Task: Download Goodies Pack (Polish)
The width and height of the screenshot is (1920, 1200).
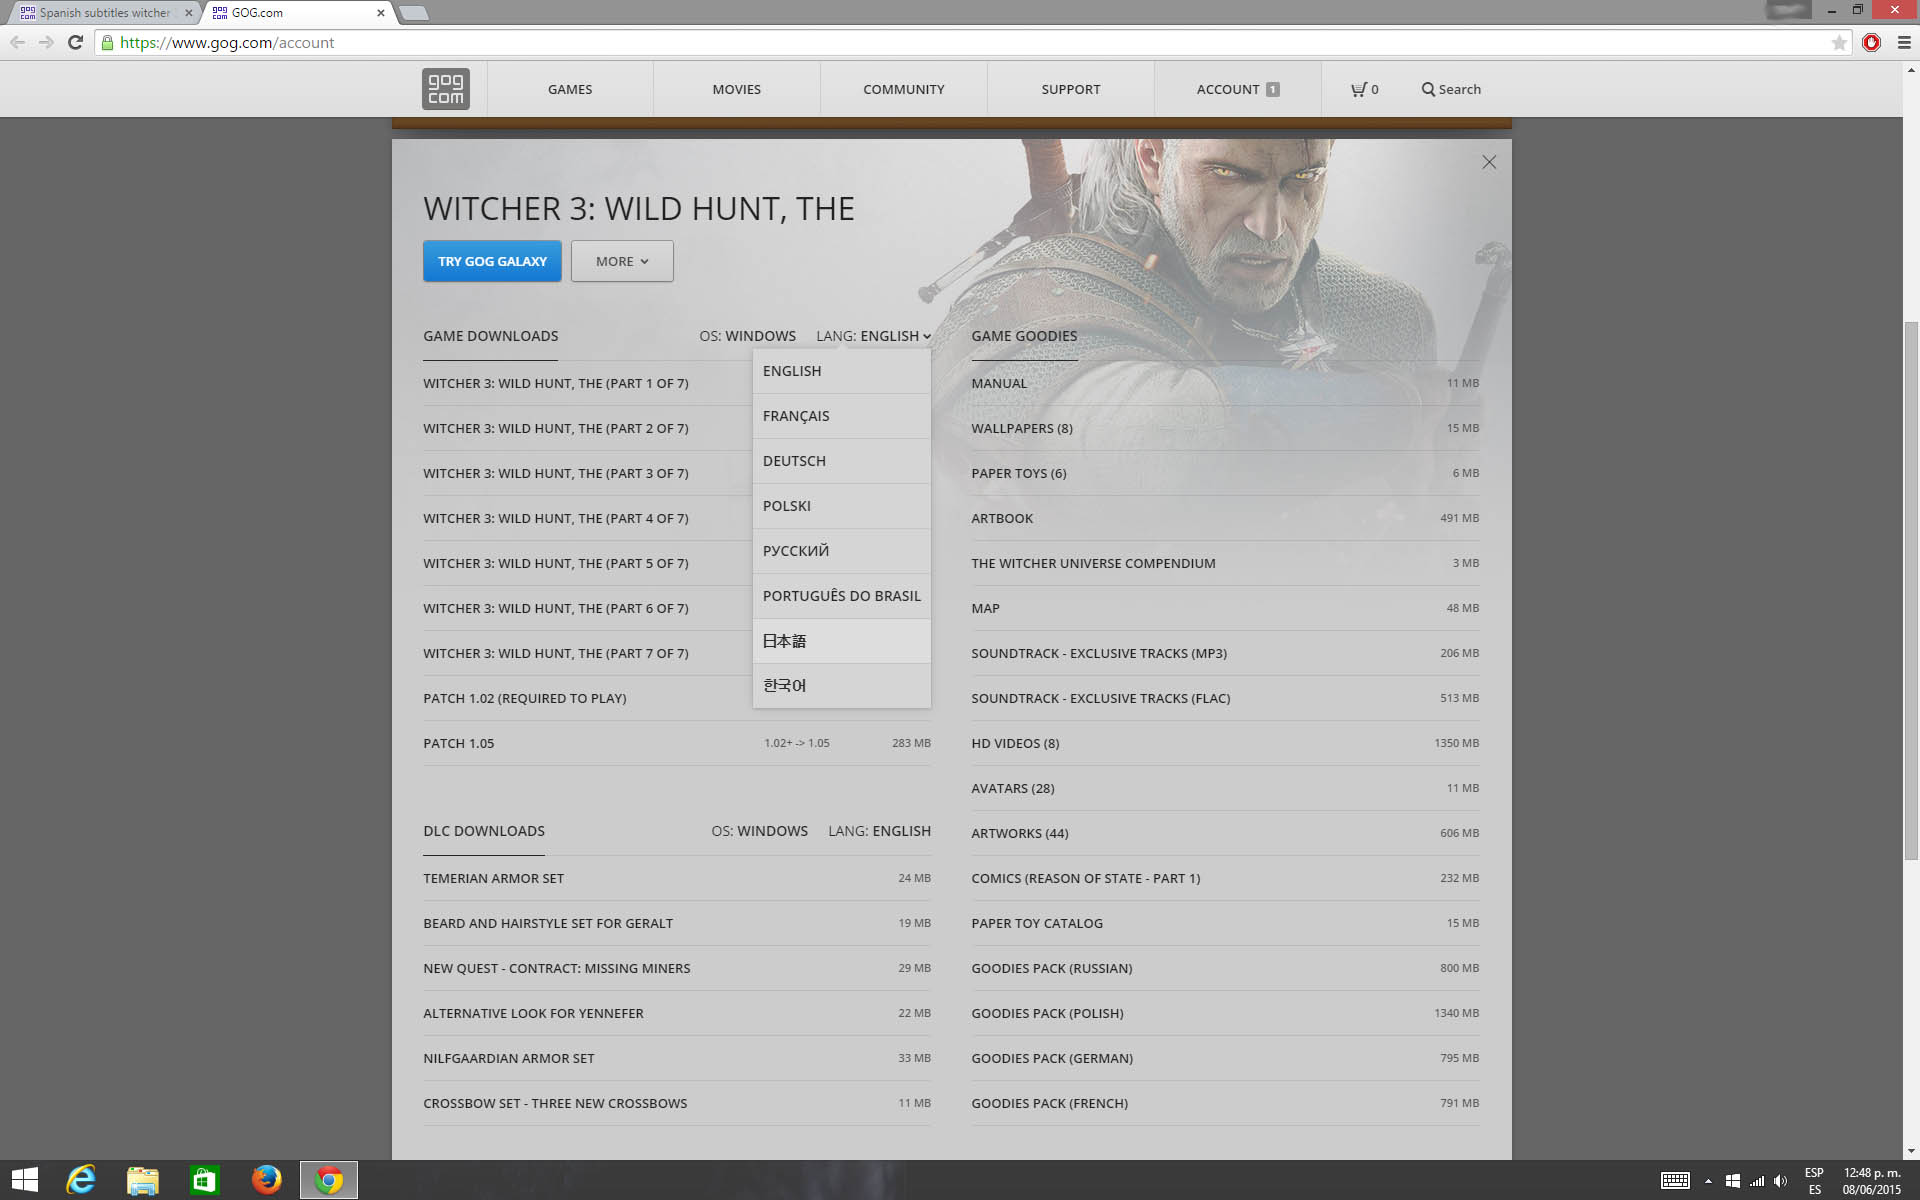Action: pyautogui.click(x=1225, y=1013)
